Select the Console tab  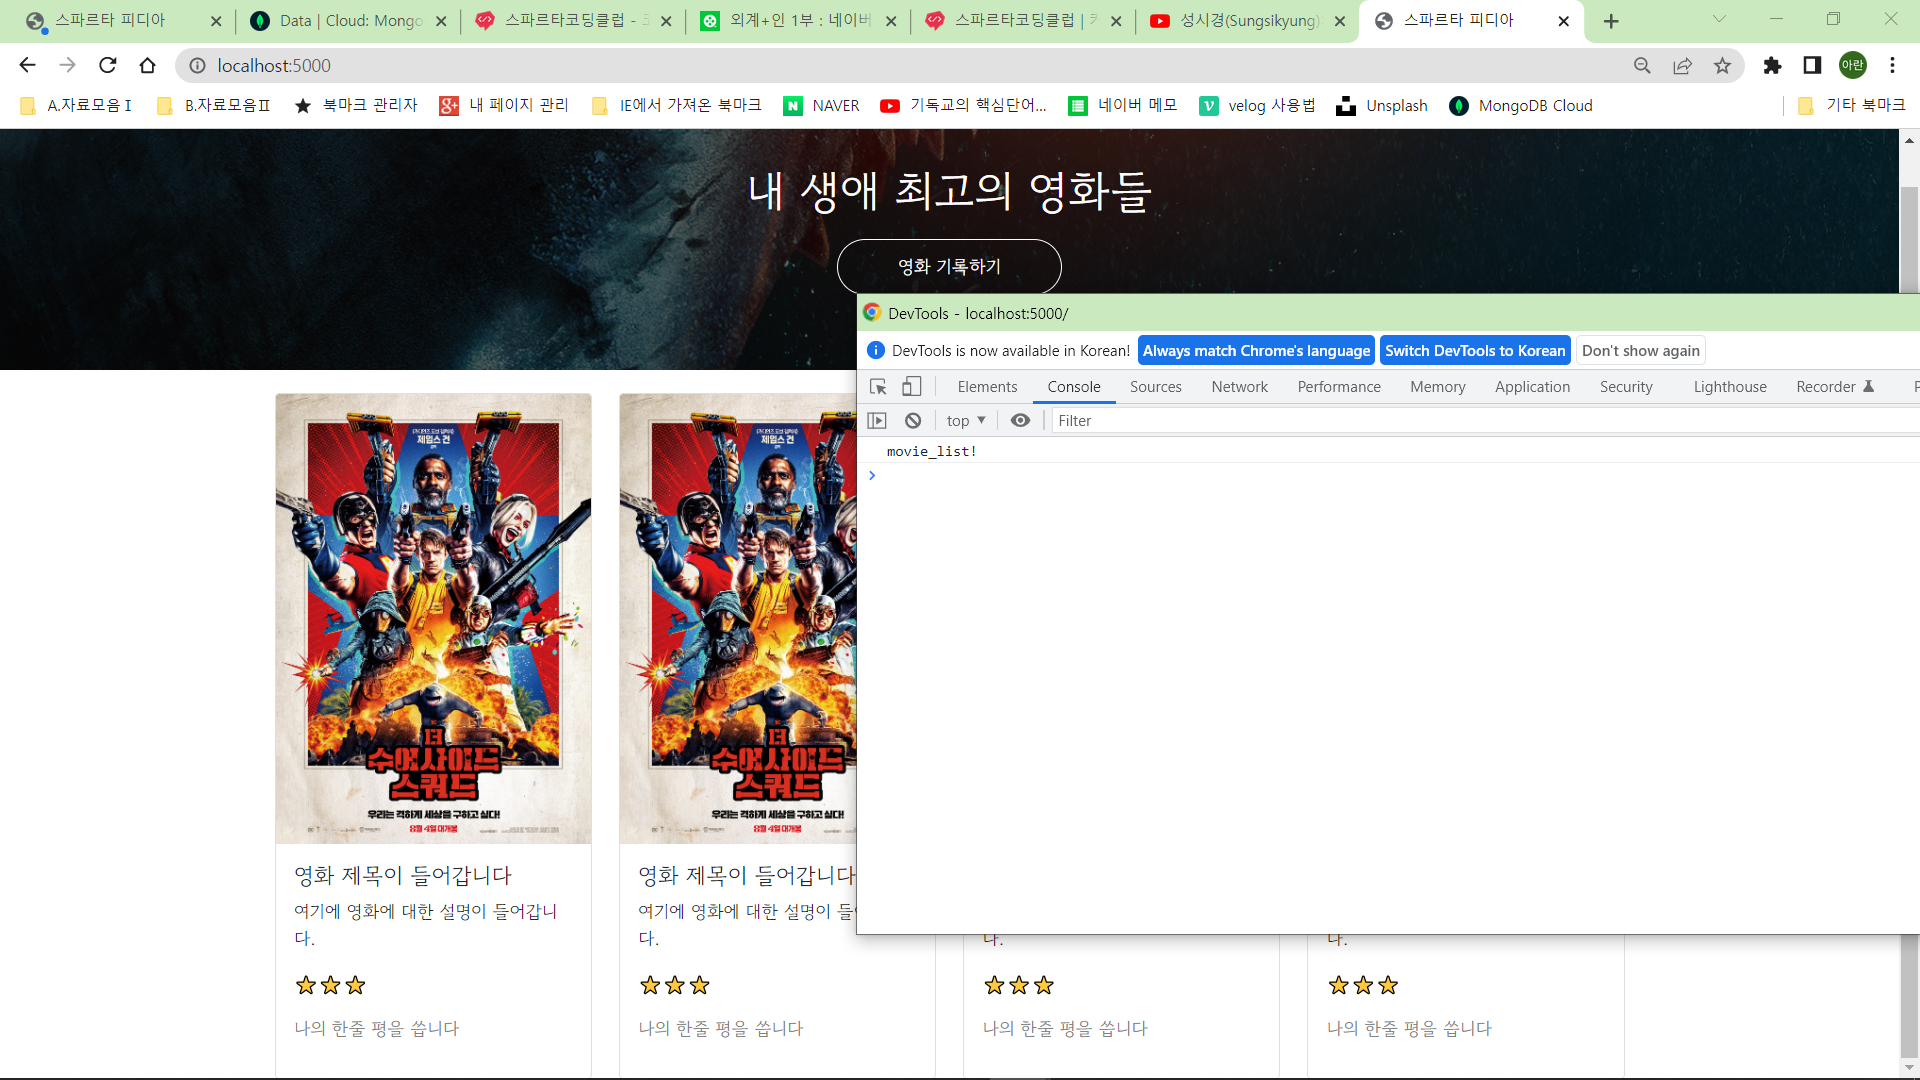click(x=1074, y=387)
